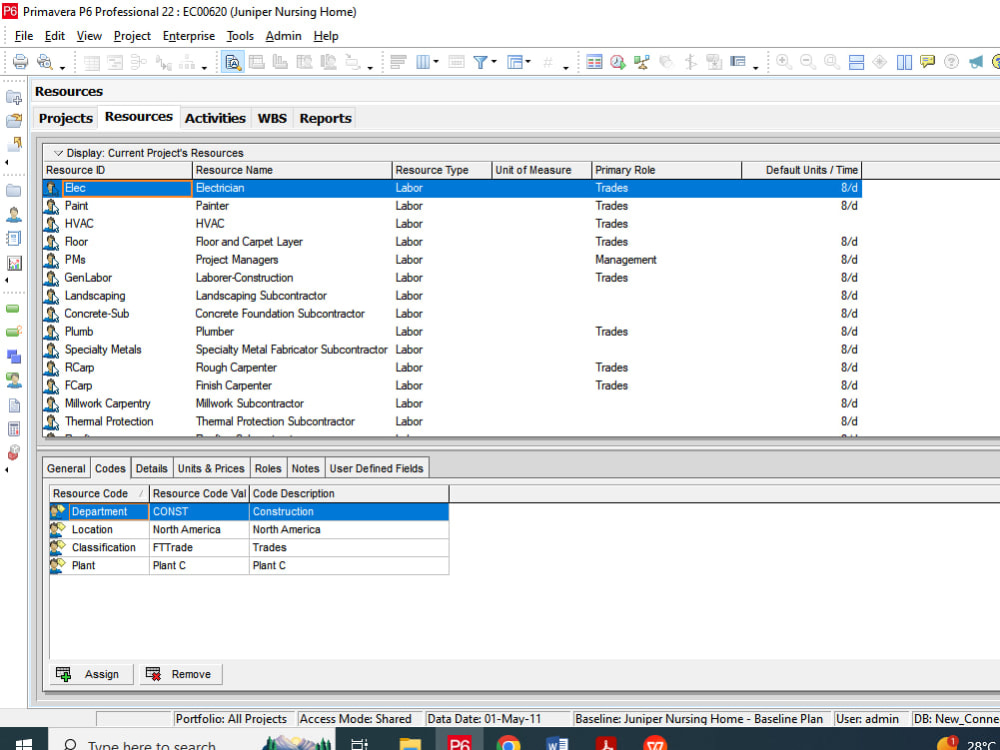Open the Project menu
1000x750 pixels.
(132, 36)
